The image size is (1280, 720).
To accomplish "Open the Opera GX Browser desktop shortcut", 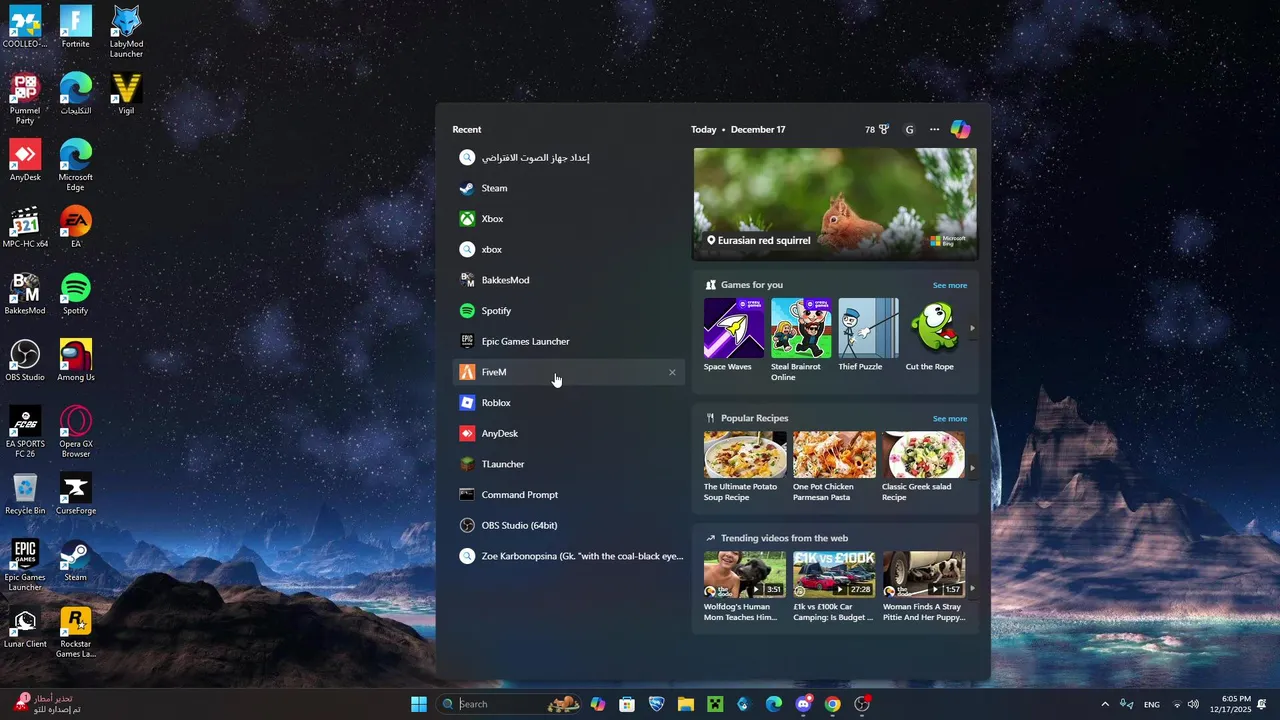I will 75,431.
